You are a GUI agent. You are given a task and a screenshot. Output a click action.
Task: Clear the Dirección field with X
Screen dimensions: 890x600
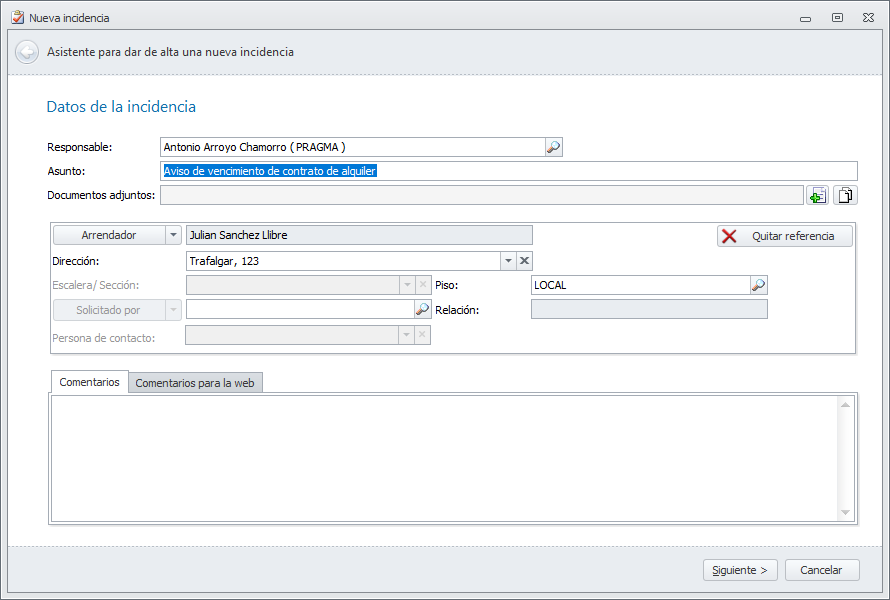525,261
